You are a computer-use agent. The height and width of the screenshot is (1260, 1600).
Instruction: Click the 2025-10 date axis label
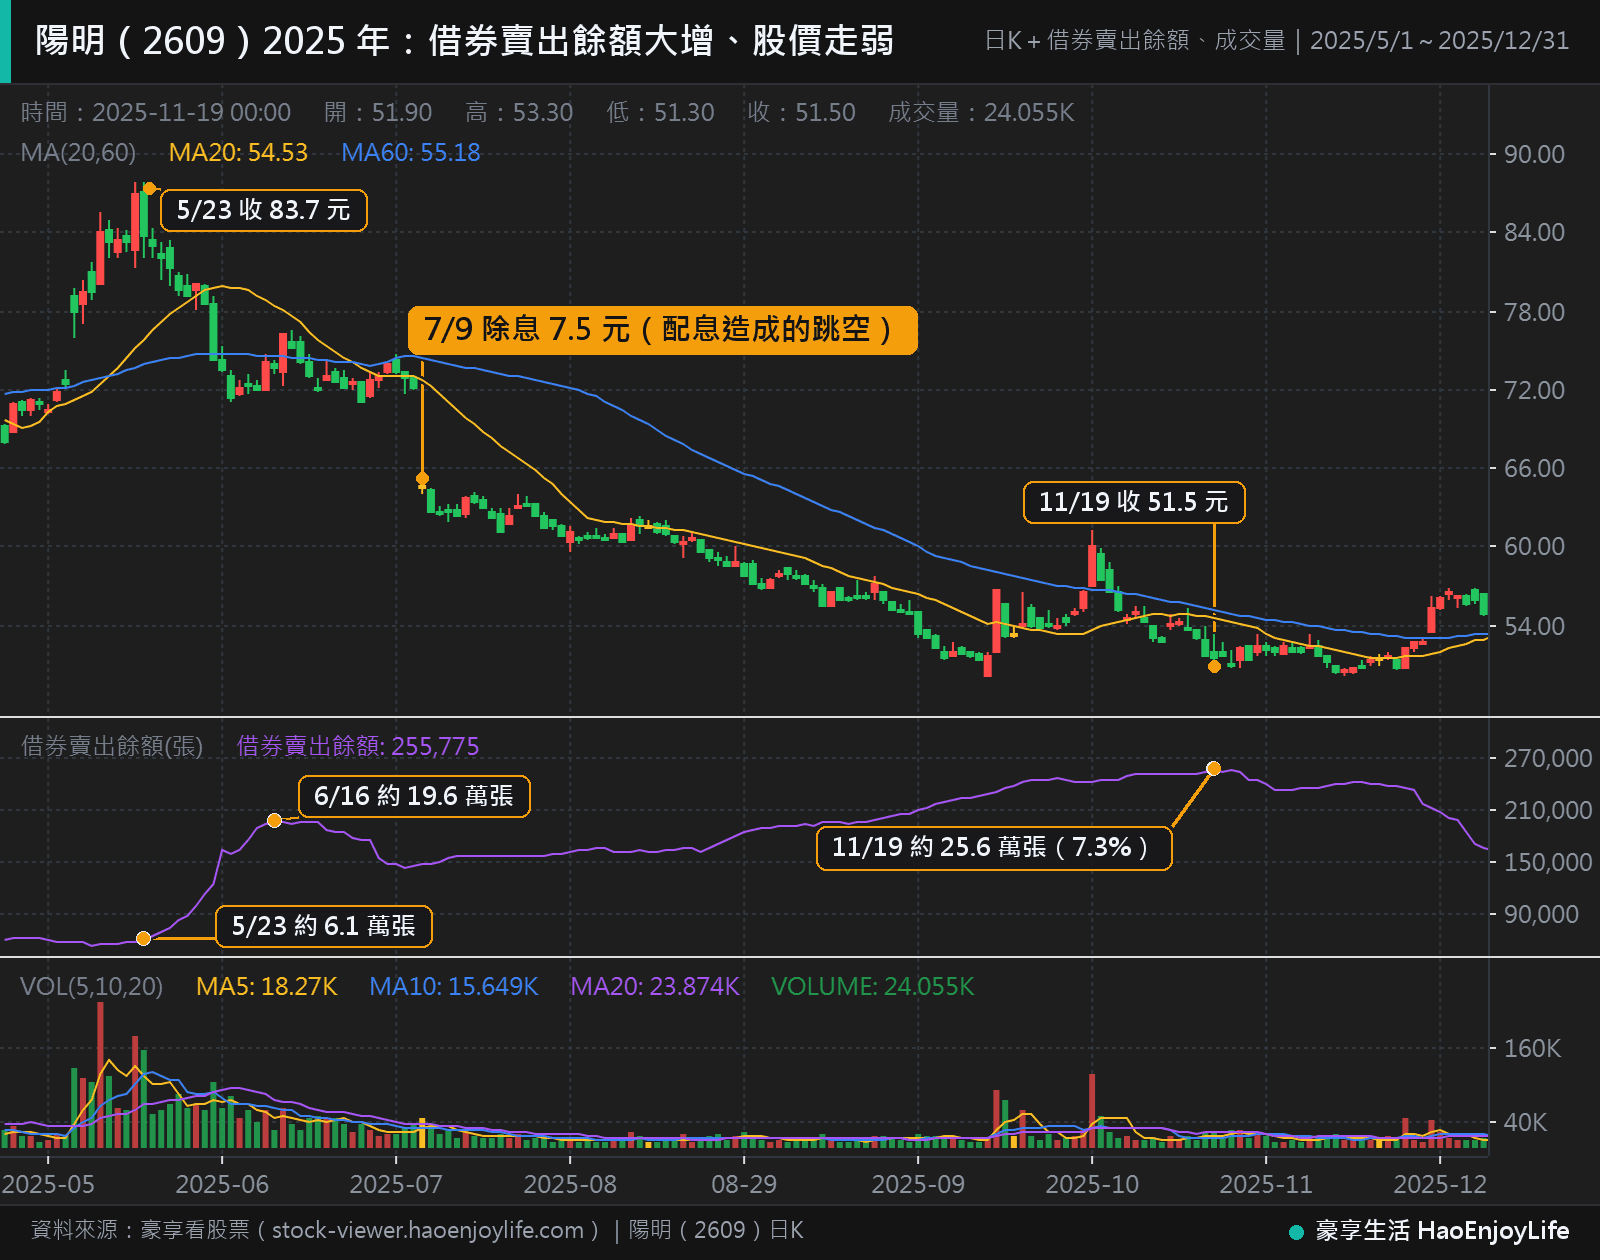click(1092, 1184)
